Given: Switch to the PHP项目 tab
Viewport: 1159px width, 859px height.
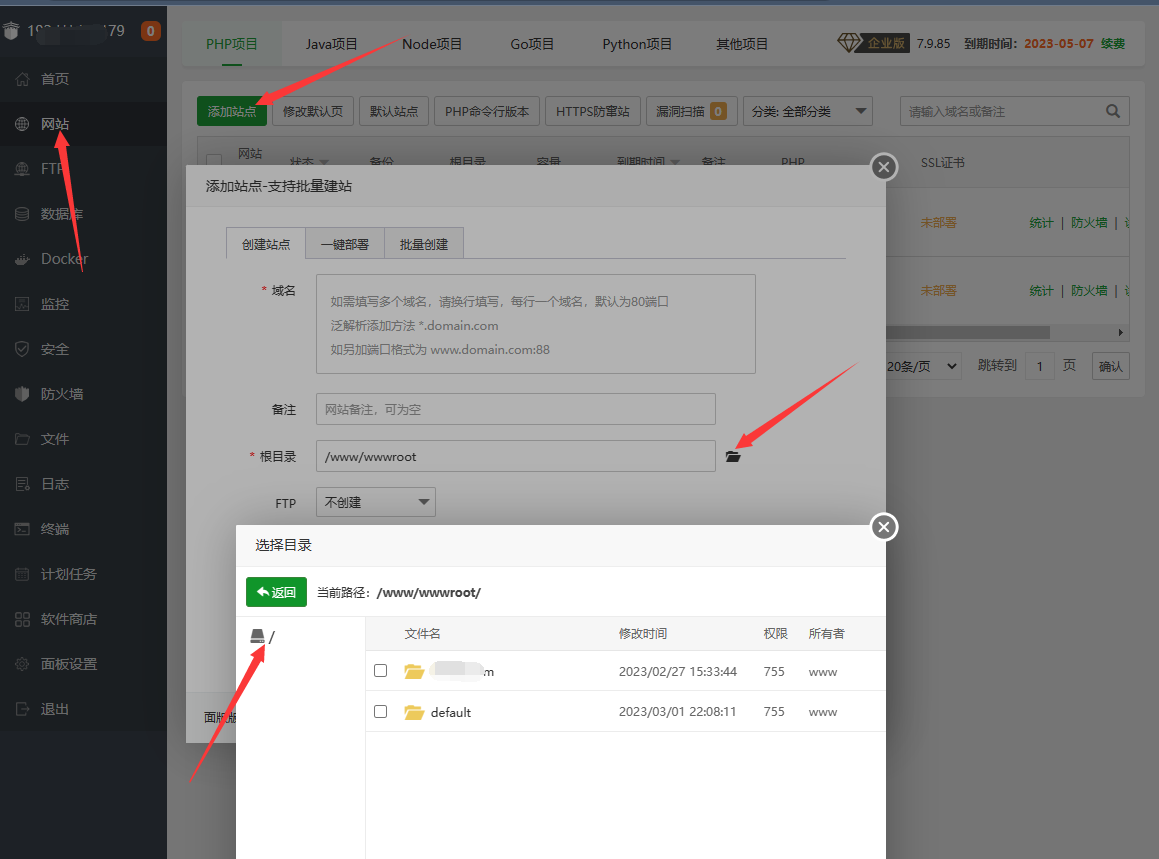Looking at the screenshot, I should (x=231, y=44).
